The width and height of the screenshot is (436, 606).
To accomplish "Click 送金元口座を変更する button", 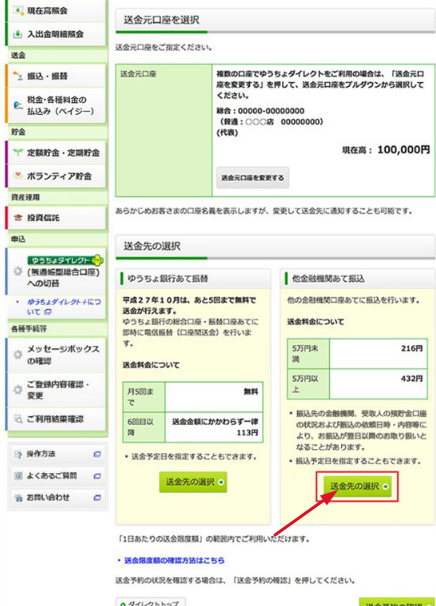I will pyautogui.click(x=252, y=178).
